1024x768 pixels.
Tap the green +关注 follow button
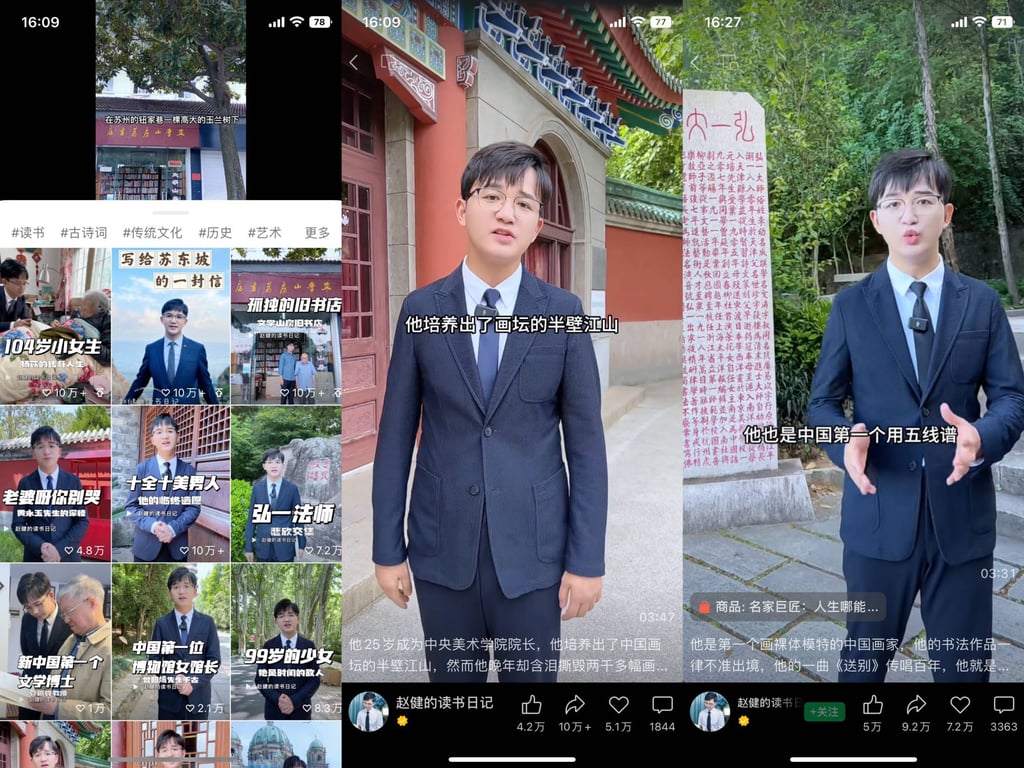click(x=824, y=711)
